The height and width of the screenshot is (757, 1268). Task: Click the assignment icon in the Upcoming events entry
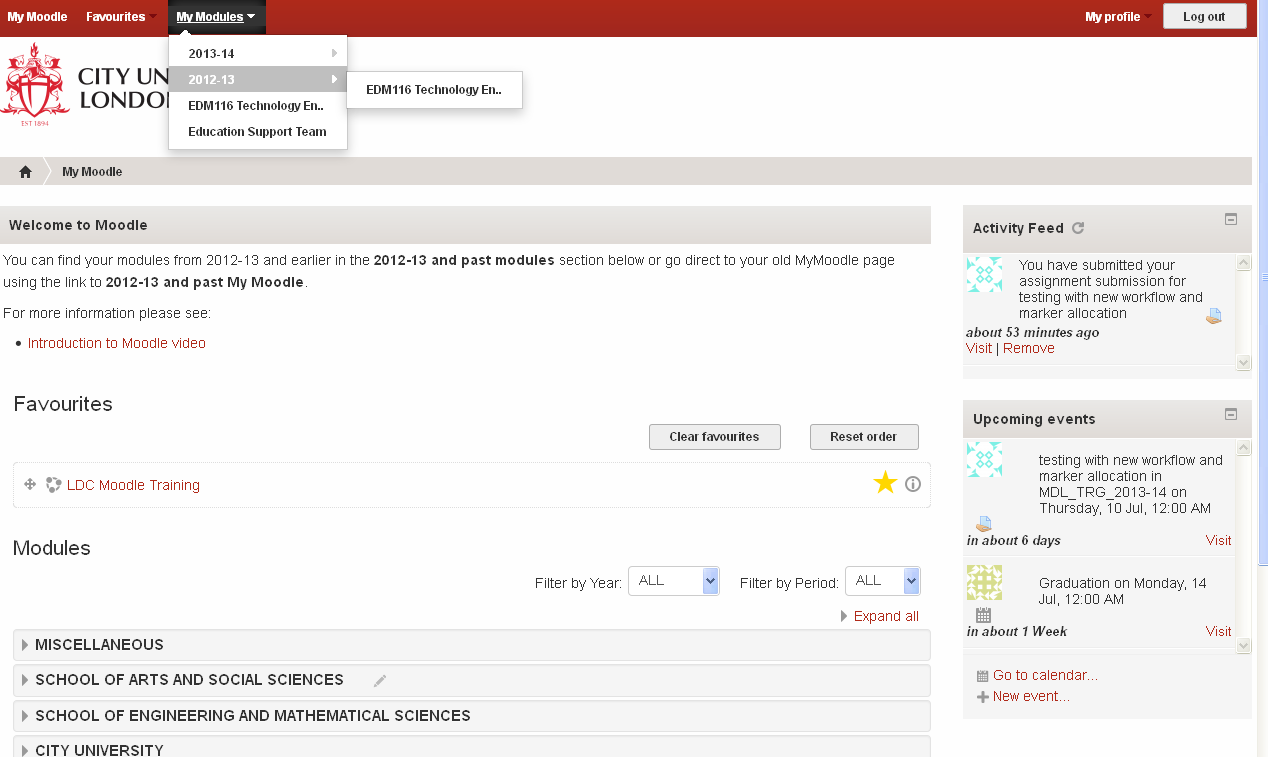tap(984, 524)
